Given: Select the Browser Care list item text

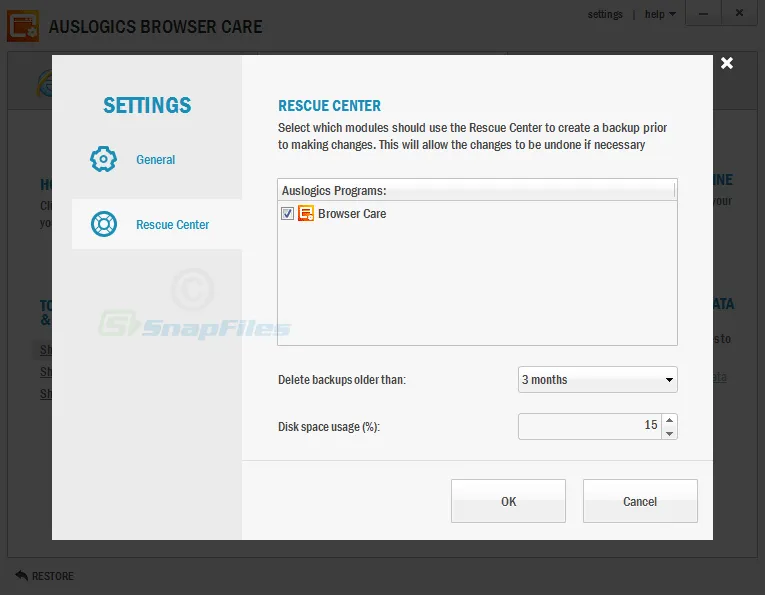Looking at the screenshot, I should tap(352, 214).
